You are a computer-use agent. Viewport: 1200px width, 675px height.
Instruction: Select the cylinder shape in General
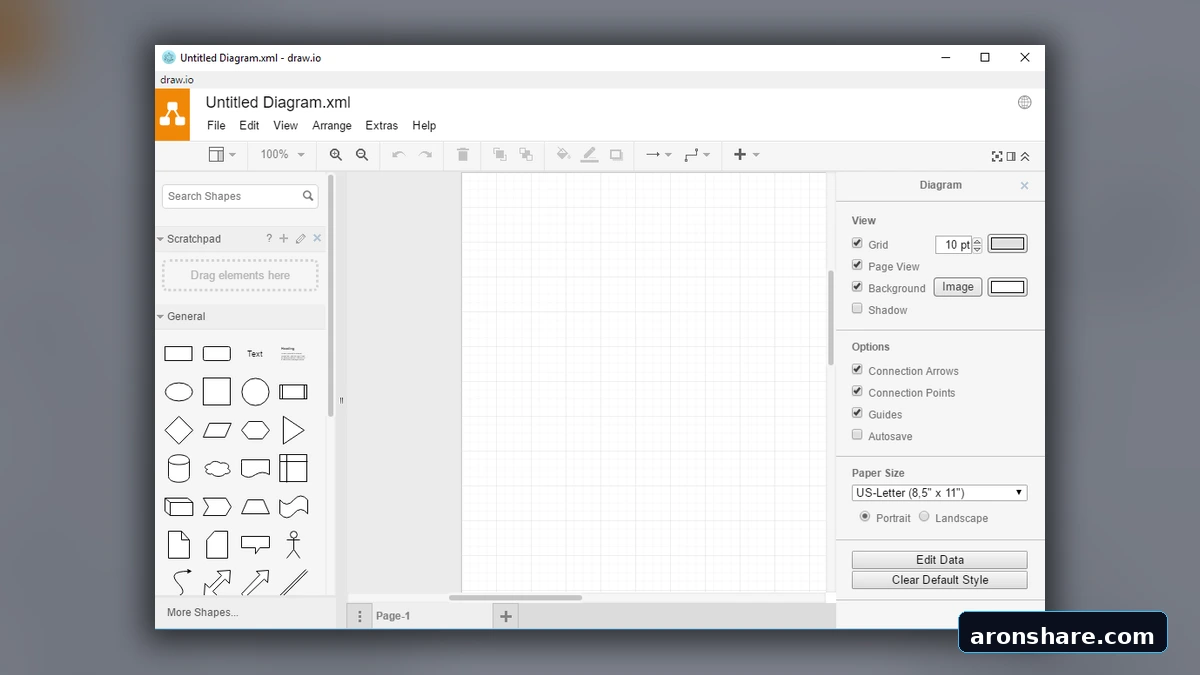(x=179, y=468)
